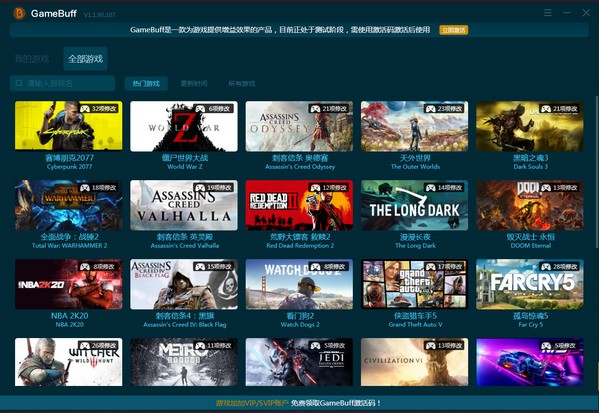Click the vertical scrollbar of game list
This screenshot has width=599, height=413.
click(x=597, y=172)
